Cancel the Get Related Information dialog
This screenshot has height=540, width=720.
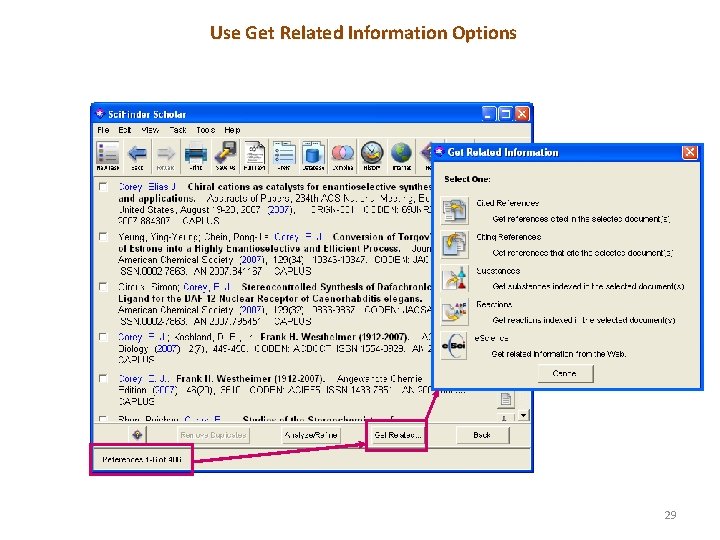pos(565,374)
